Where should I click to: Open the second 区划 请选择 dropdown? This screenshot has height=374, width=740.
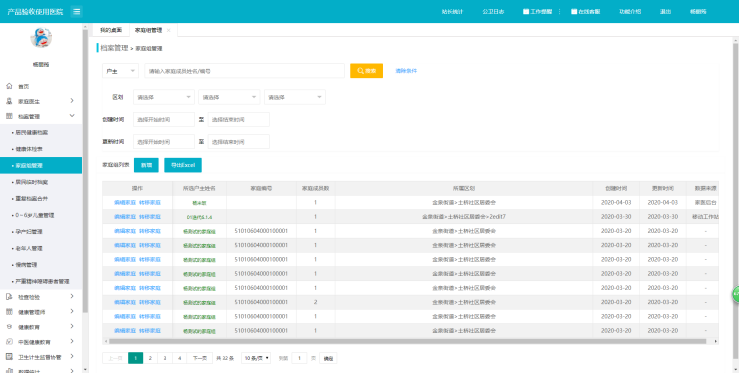coord(229,97)
